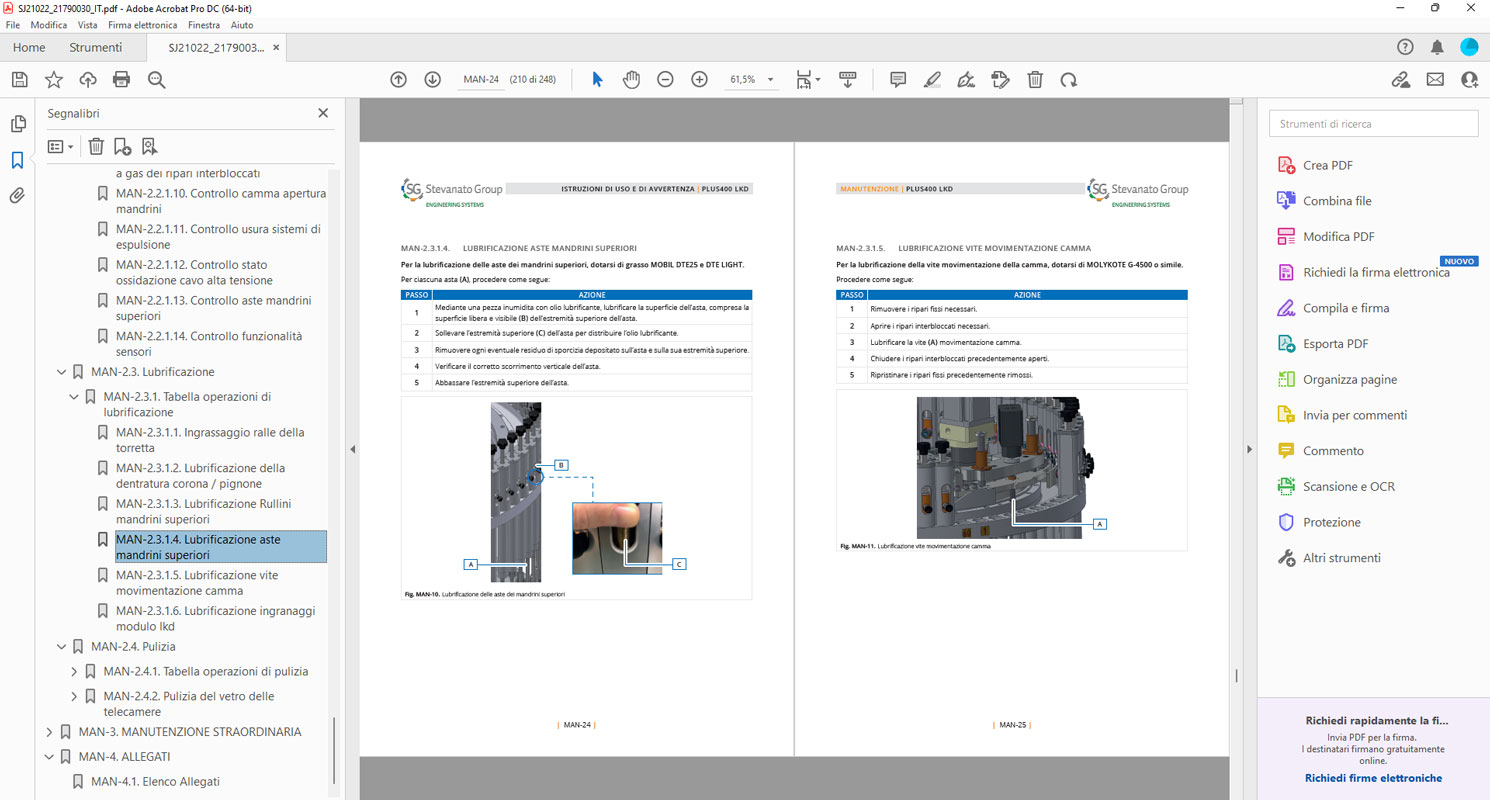Viewport: 1490px width, 800px height.
Task: Collapse the MAN-2.4. Pulizia bookmark
Action: 61,647
